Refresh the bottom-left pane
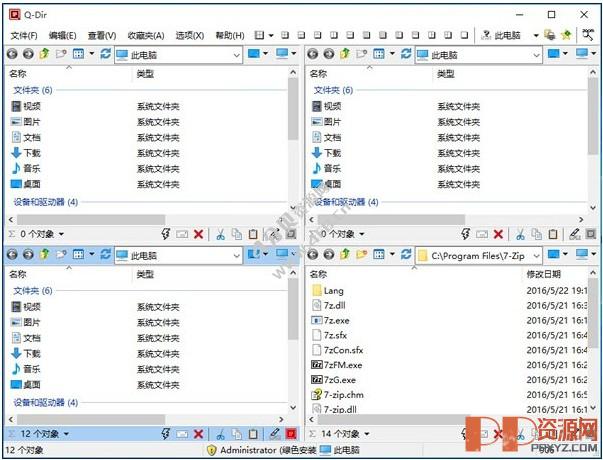 [105, 254]
